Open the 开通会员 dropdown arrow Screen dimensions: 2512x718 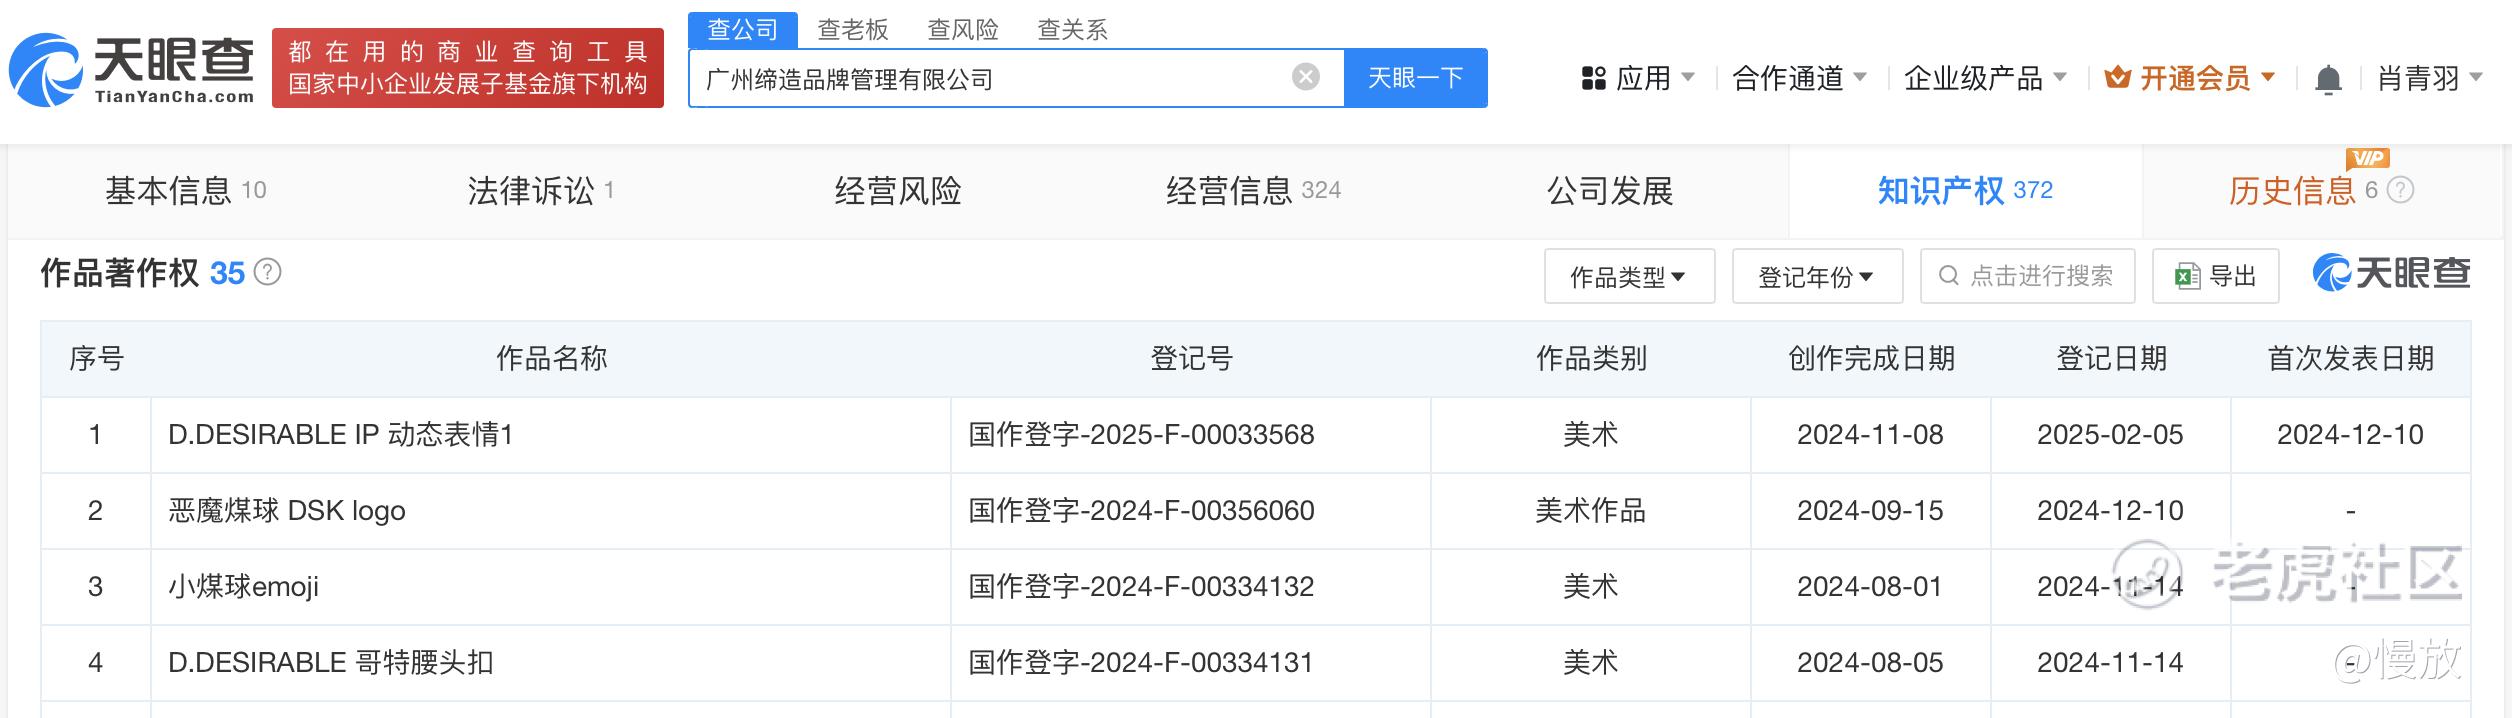tap(2267, 77)
